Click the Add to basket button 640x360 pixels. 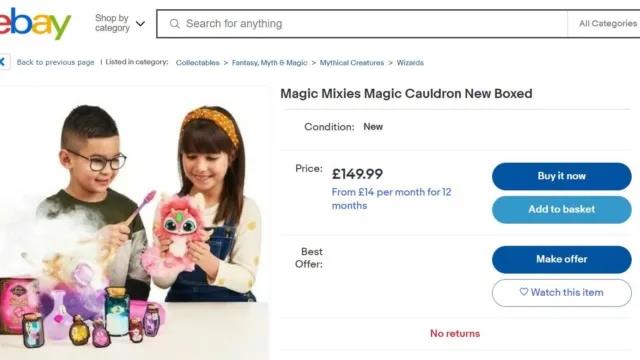point(562,209)
